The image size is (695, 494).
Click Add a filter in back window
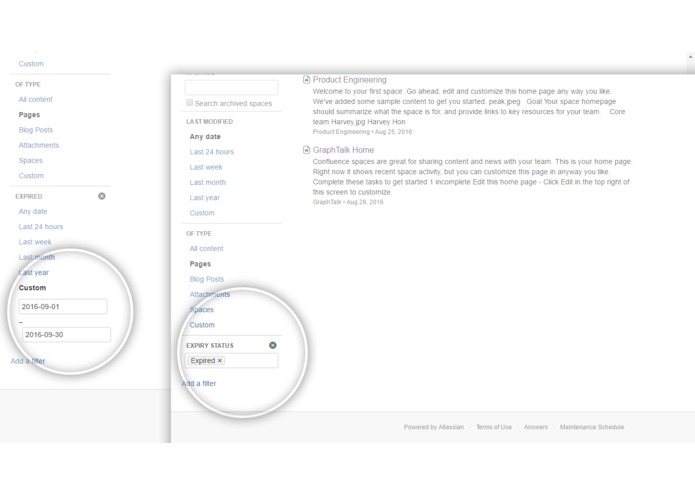point(28,361)
